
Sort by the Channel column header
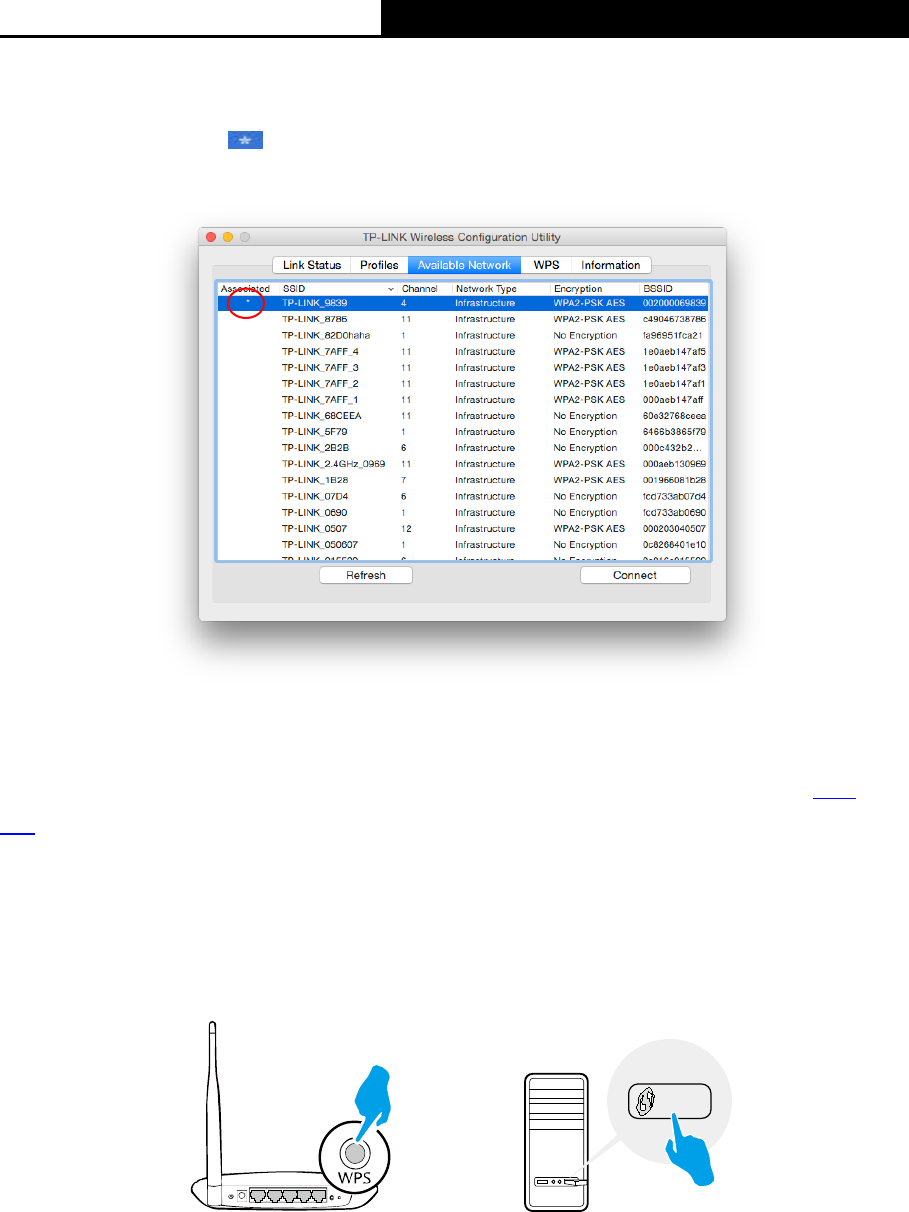pos(420,289)
